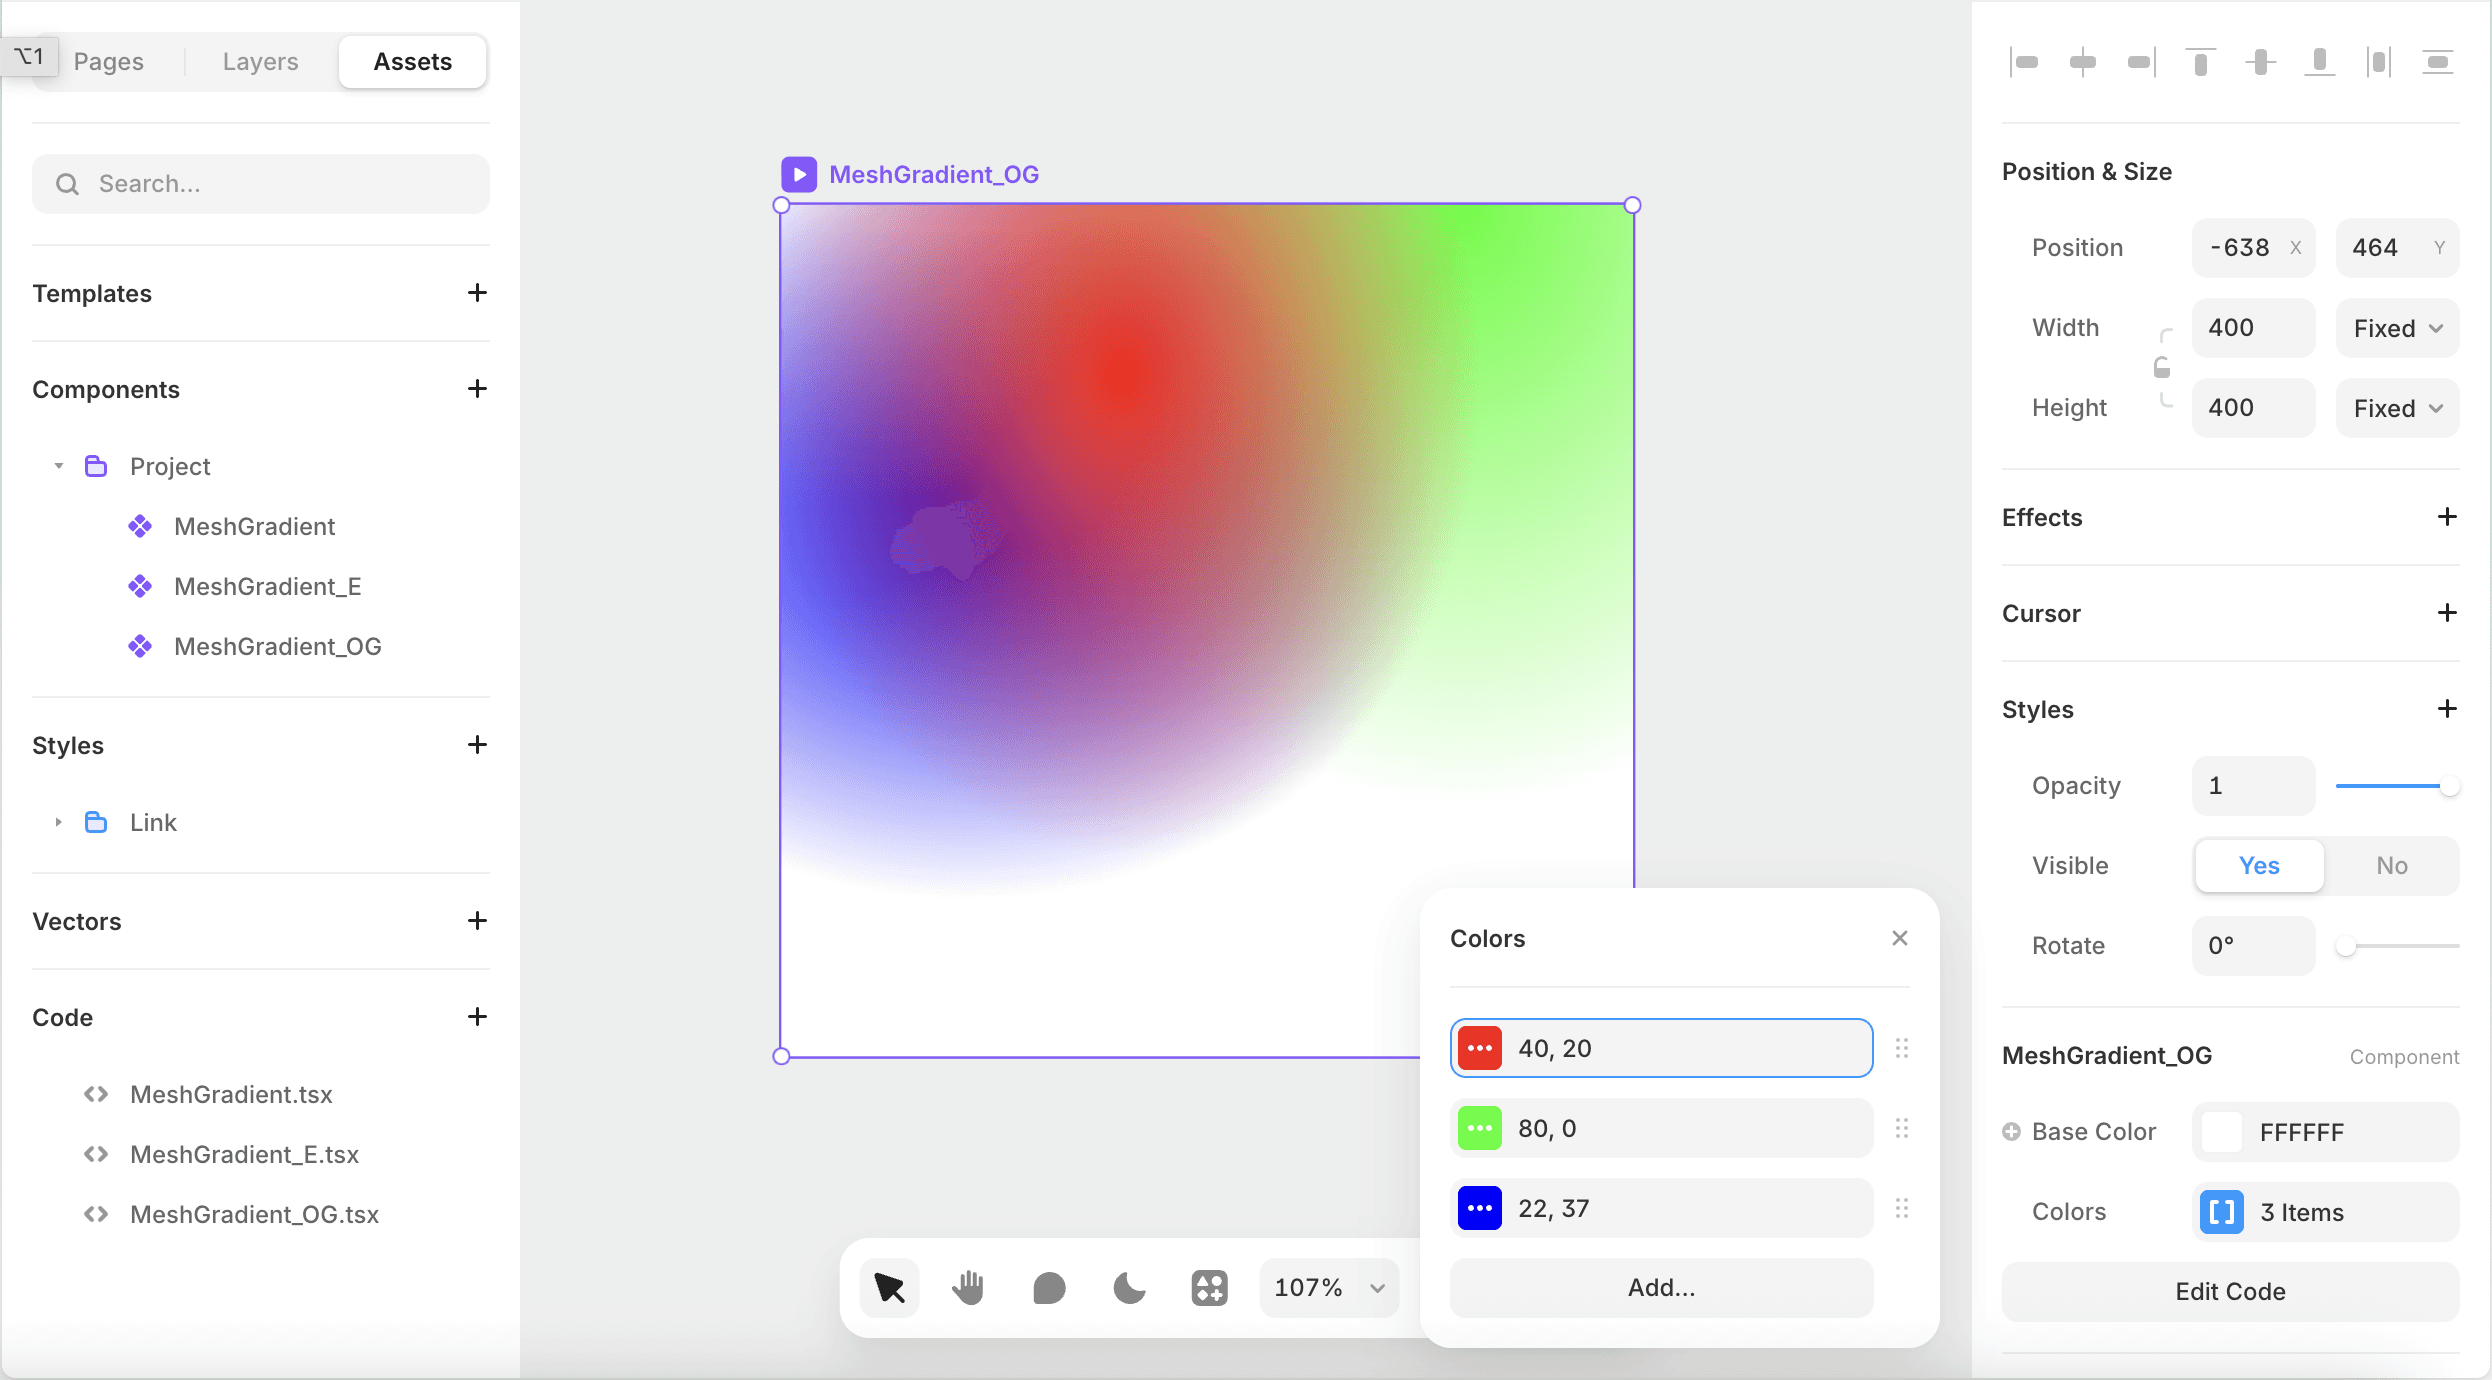This screenshot has height=1380, width=2492.
Task: Click the red color swatch 40, 20
Action: 1479,1048
